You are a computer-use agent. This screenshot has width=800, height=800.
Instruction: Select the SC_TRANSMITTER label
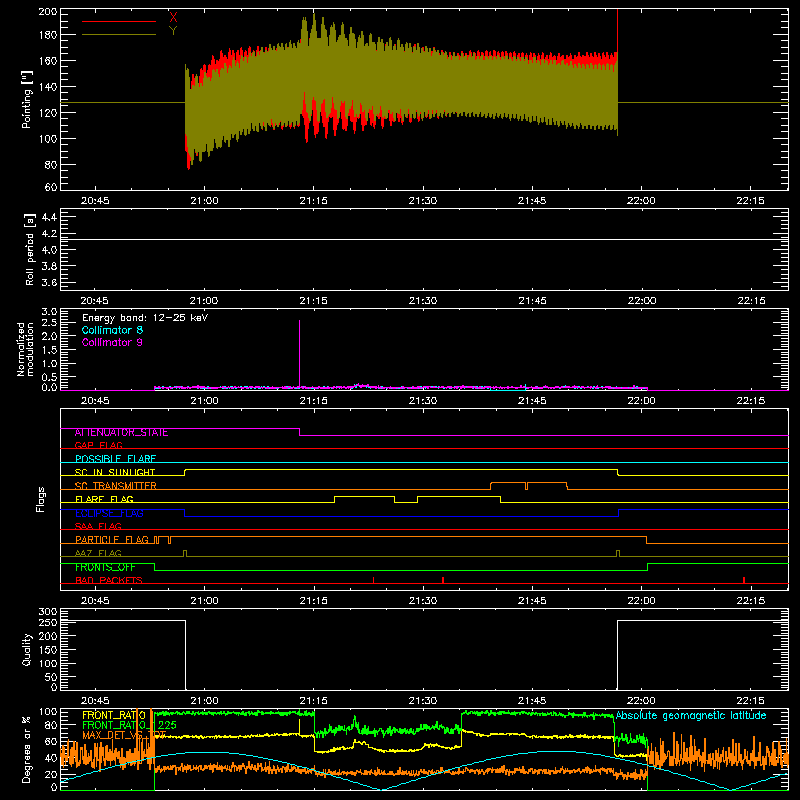coord(116,486)
